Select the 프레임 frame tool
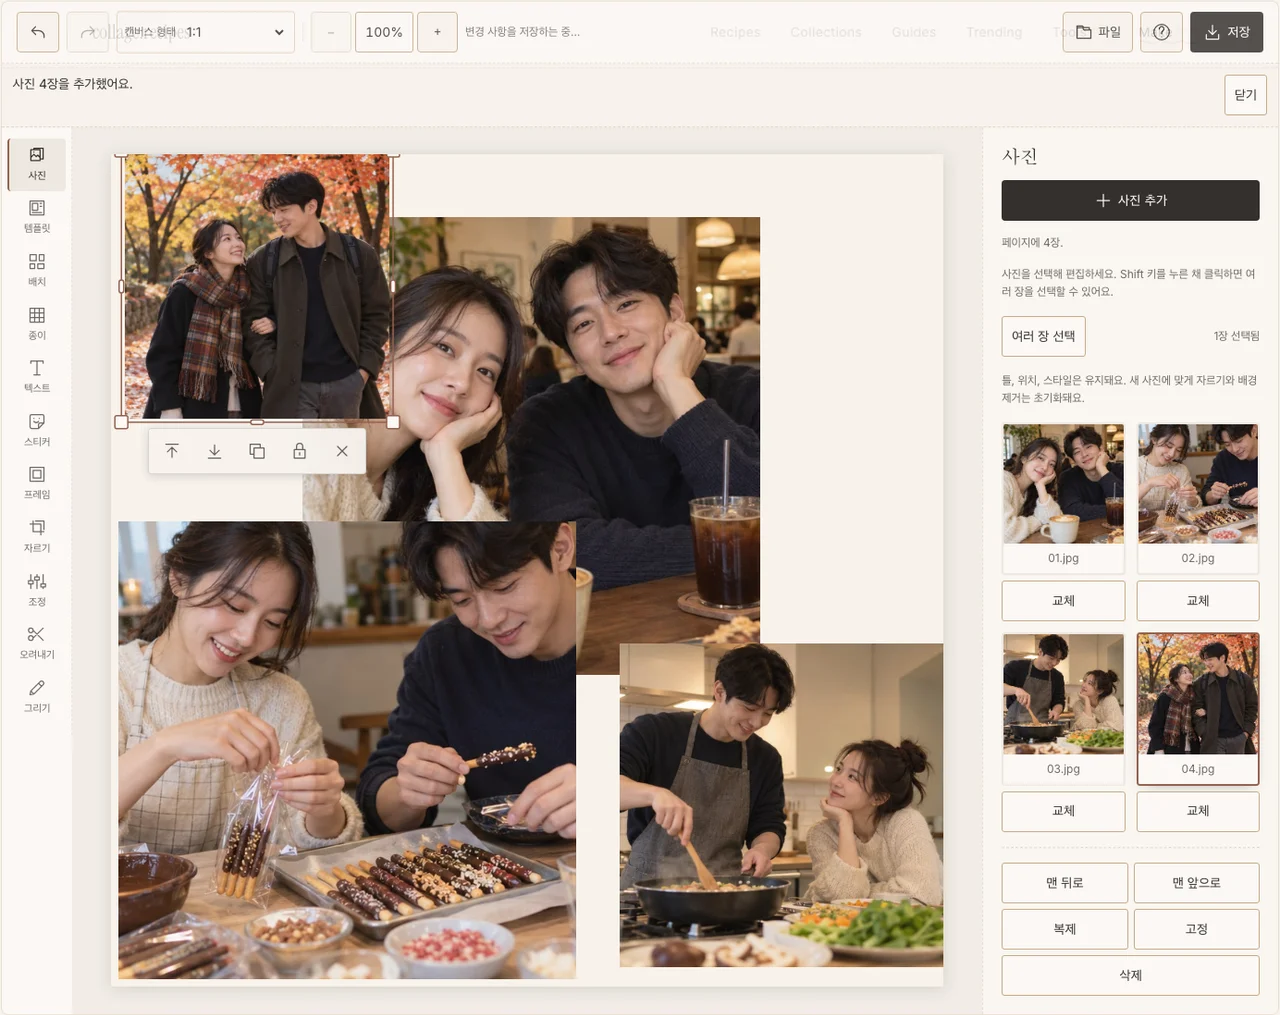The height and width of the screenshot is (1015, 1280). coord(37,483)
